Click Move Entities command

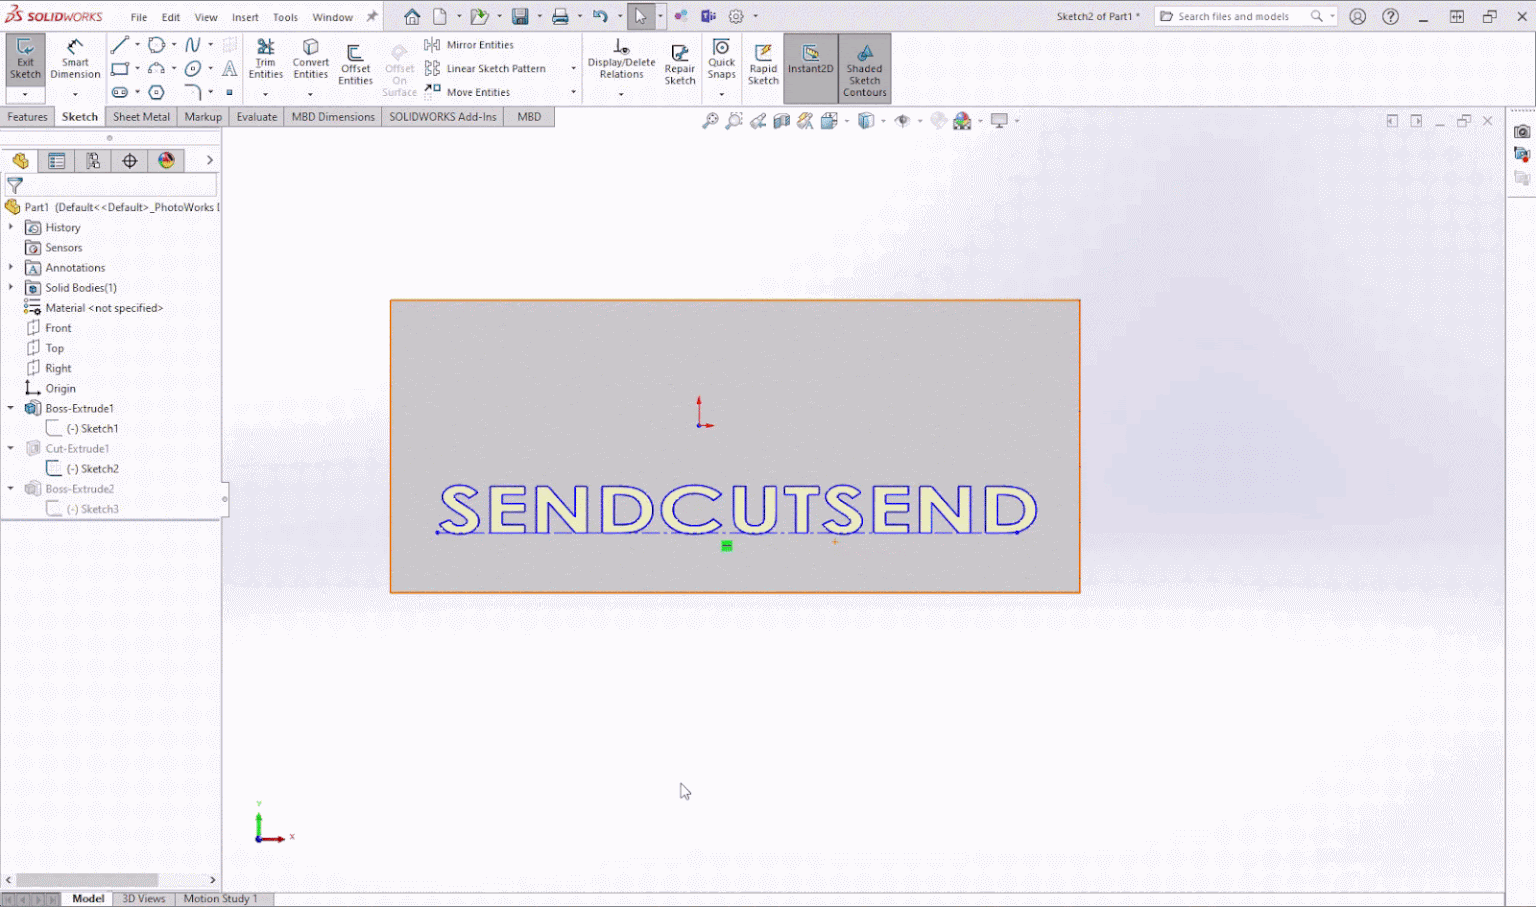pyautogui.click(x=468, y=92)
